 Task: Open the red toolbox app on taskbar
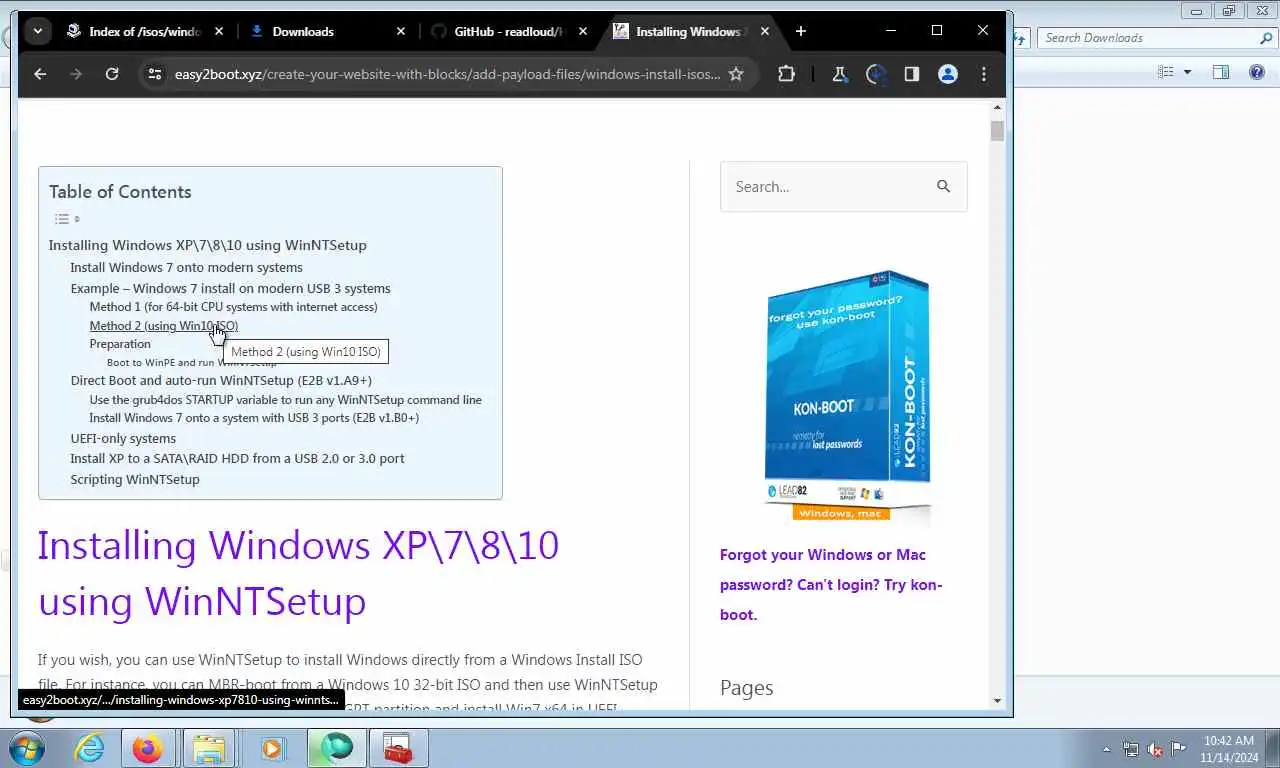click(x=399, y=748)
